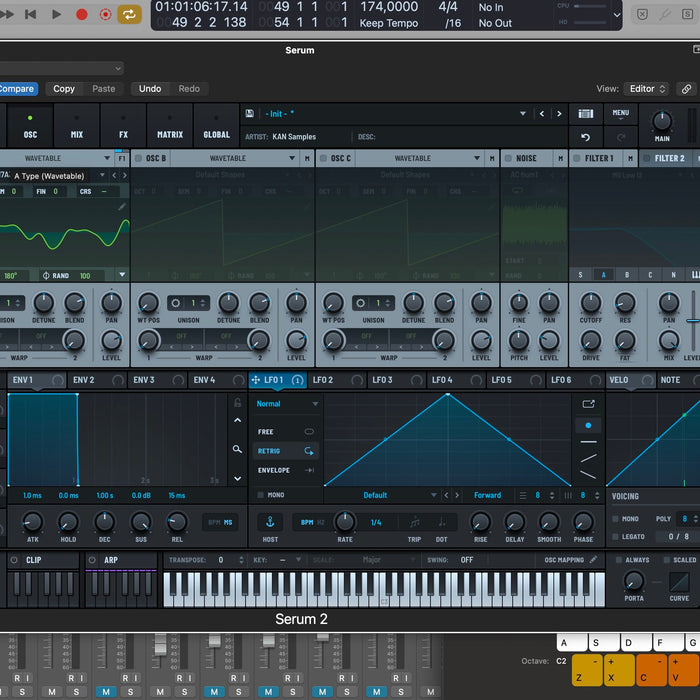The width and height of the screenshot is (700, 700).
Task: Enable the NOISE oscillator
Action: 508,158
